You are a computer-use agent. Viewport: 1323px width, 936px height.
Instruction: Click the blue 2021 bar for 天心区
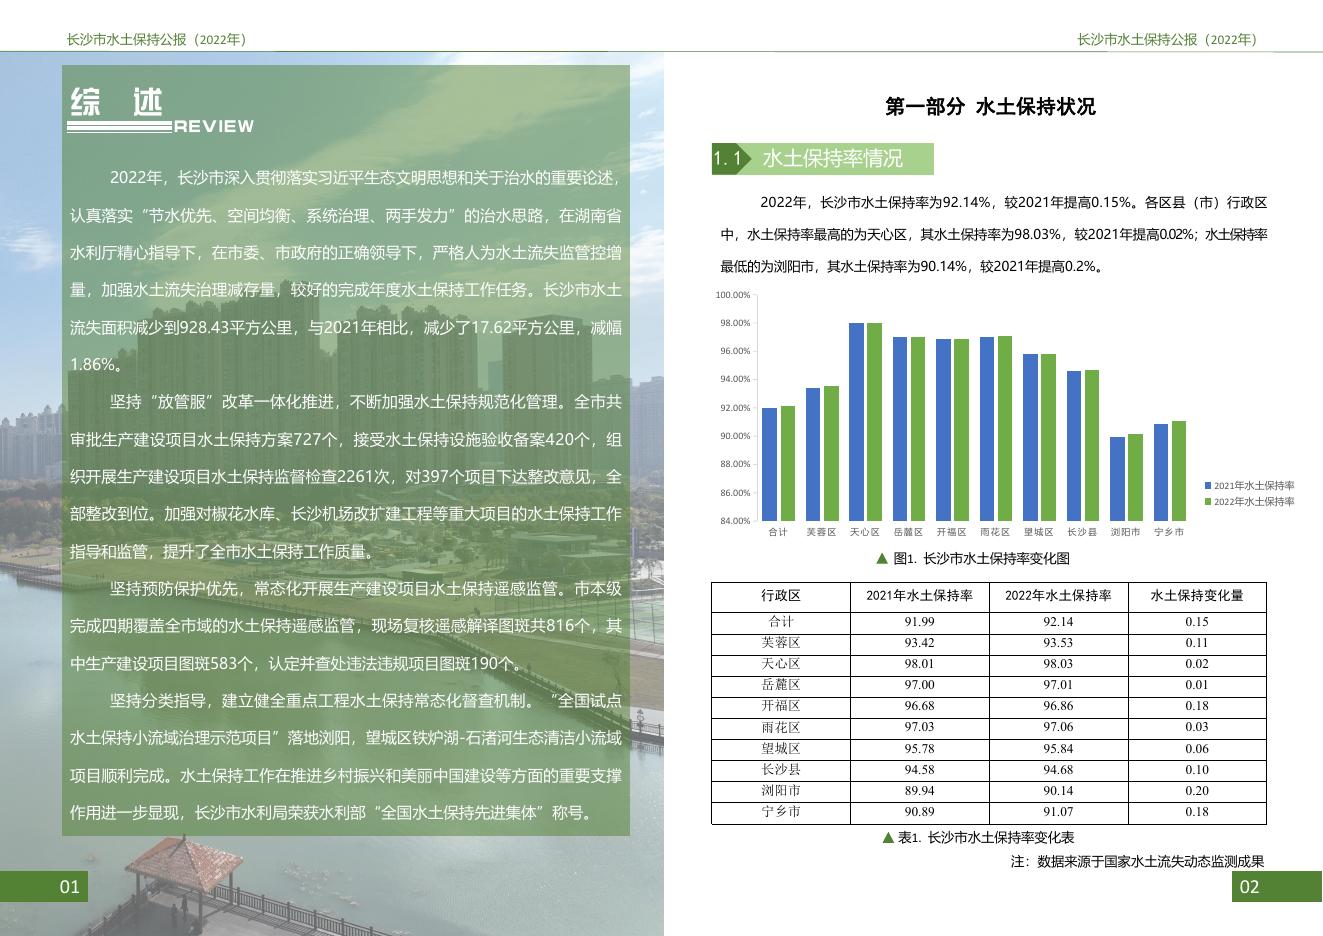coord(856,422)
